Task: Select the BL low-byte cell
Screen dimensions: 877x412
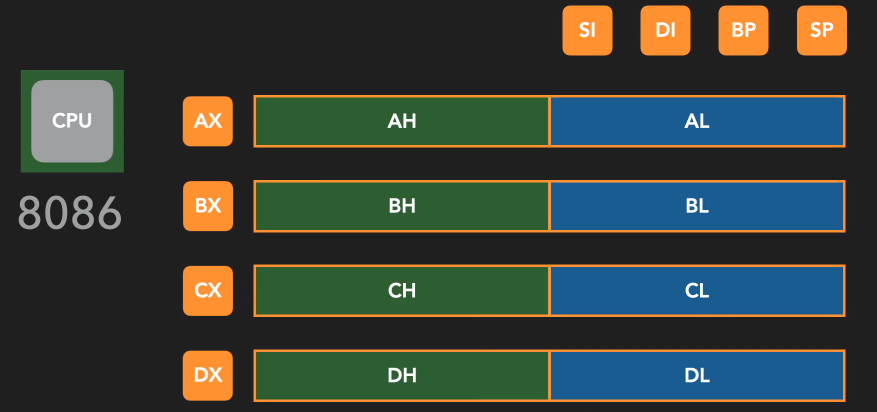Action: pos(697,207)
